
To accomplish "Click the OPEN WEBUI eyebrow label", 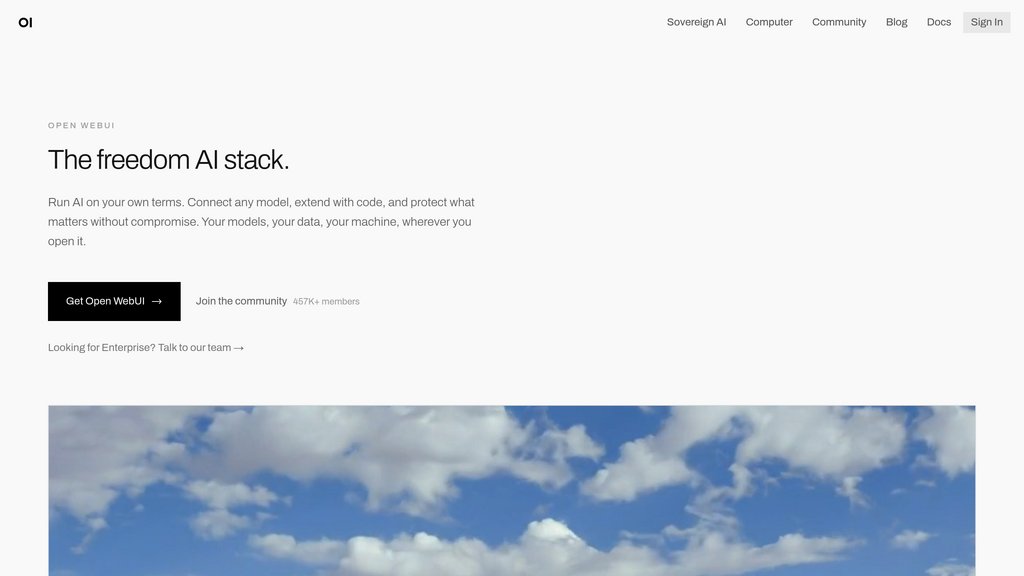I will 81,125.
